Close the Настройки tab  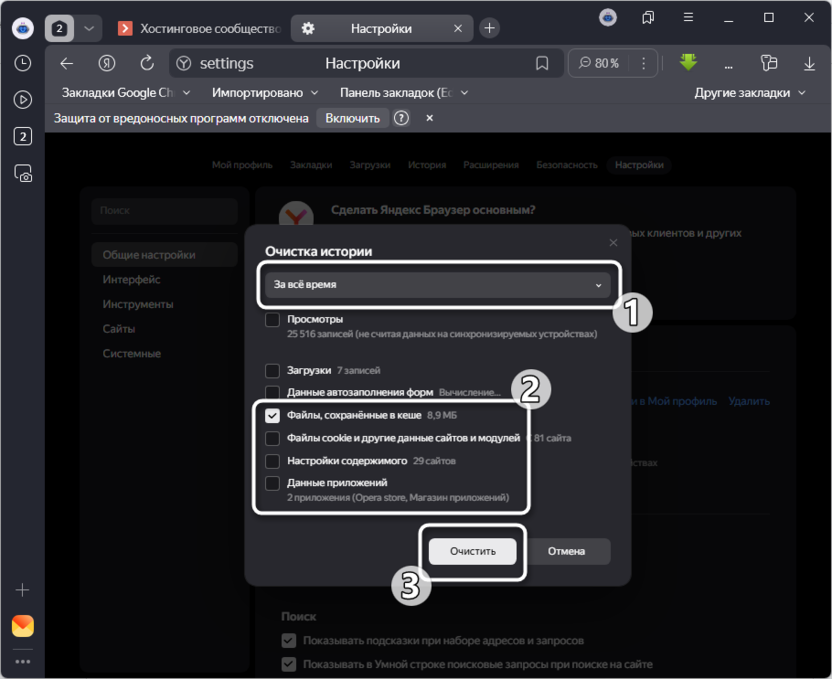[458, 29]
